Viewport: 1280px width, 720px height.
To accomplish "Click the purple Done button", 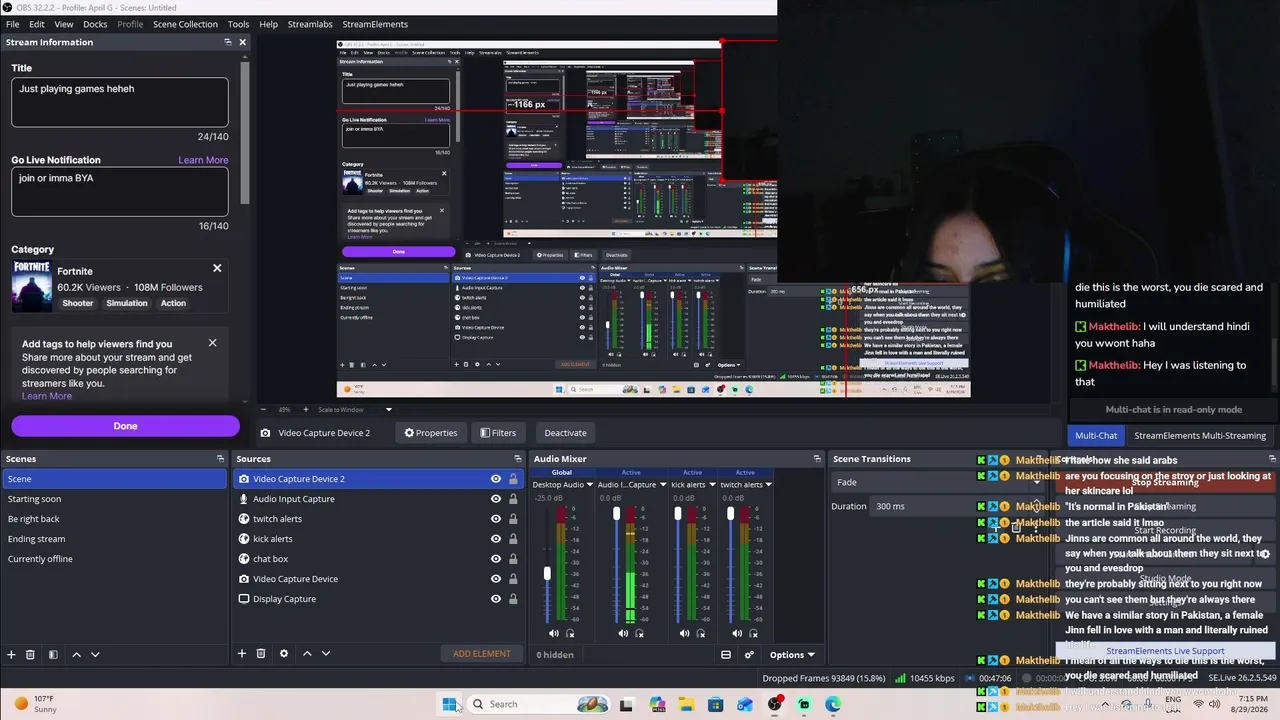I will click(125, 426).
